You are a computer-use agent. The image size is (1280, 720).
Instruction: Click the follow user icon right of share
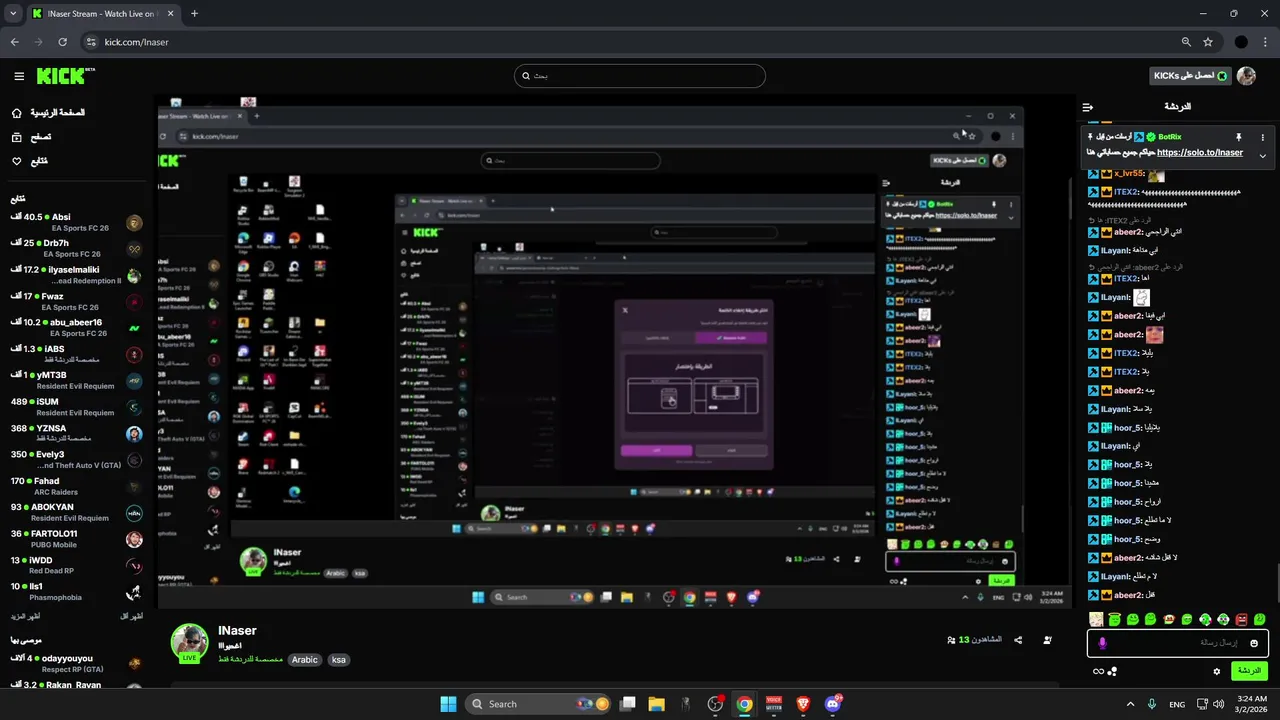click(x=1047, y=640)
